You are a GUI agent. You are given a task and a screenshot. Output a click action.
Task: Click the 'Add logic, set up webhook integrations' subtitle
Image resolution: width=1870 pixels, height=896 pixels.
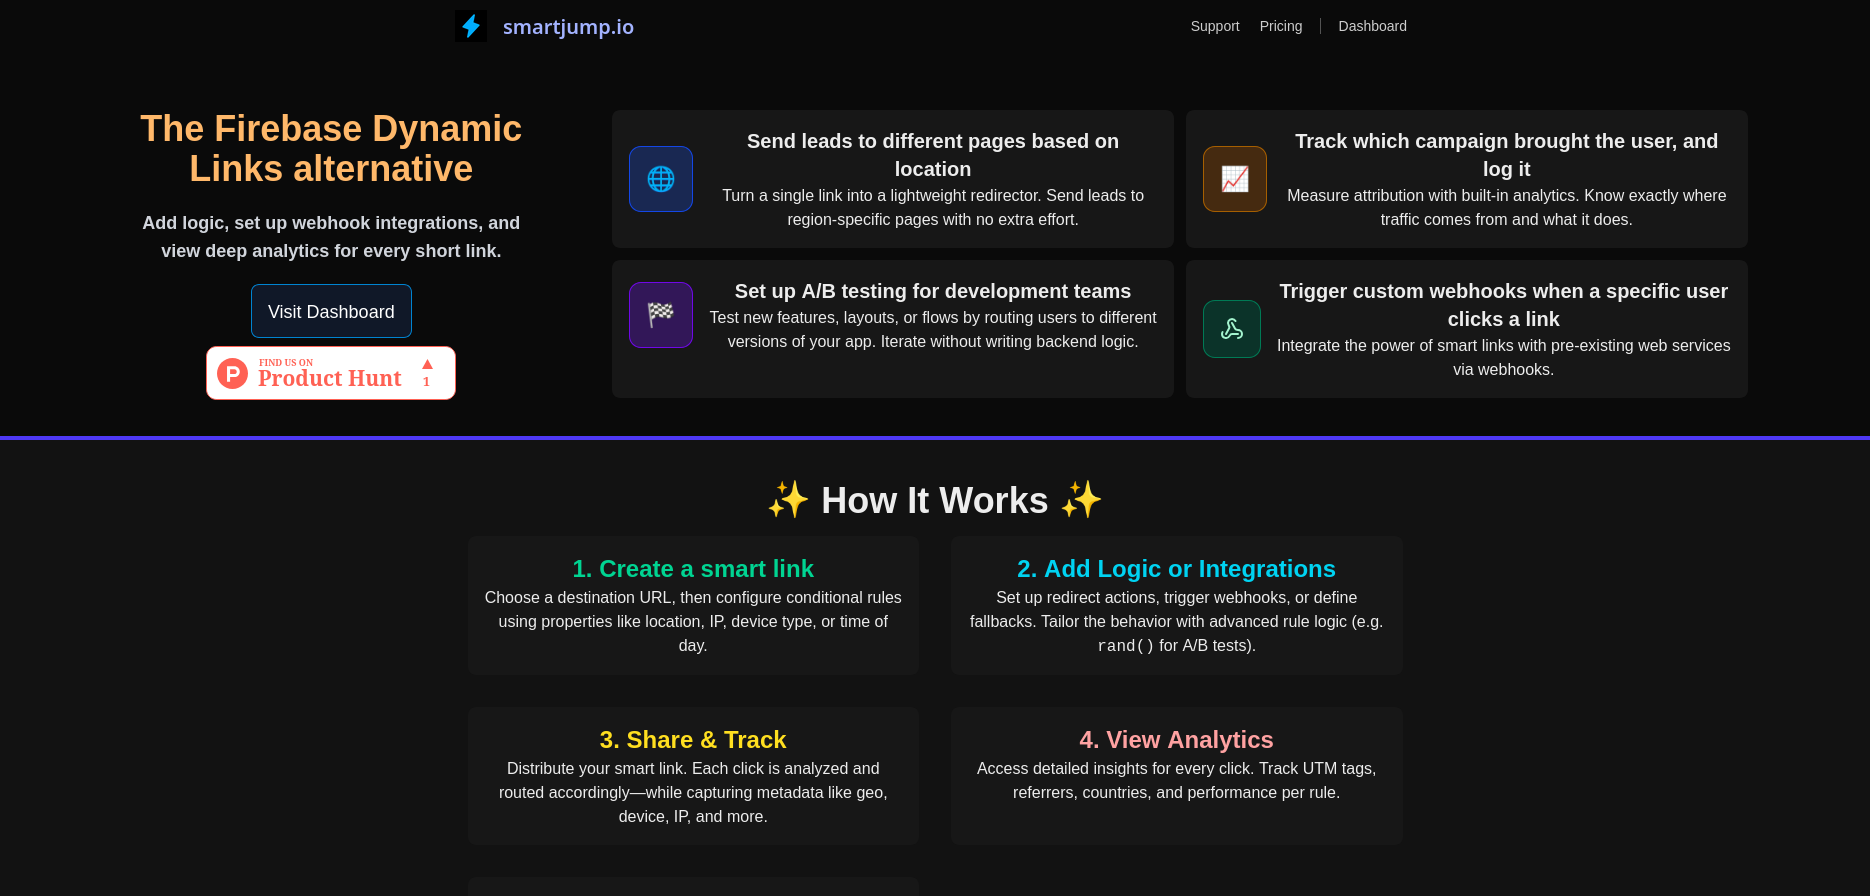tap(331, 237)
